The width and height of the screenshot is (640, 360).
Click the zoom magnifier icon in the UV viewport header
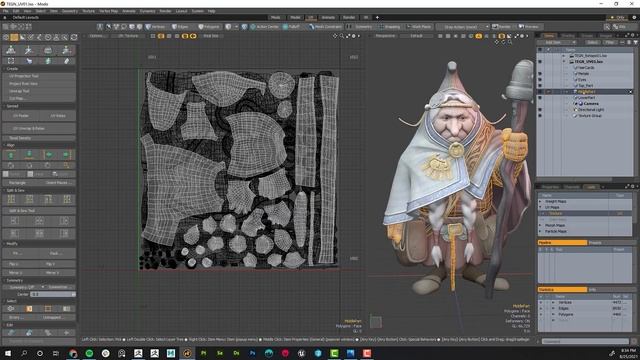tap(342, 36)
